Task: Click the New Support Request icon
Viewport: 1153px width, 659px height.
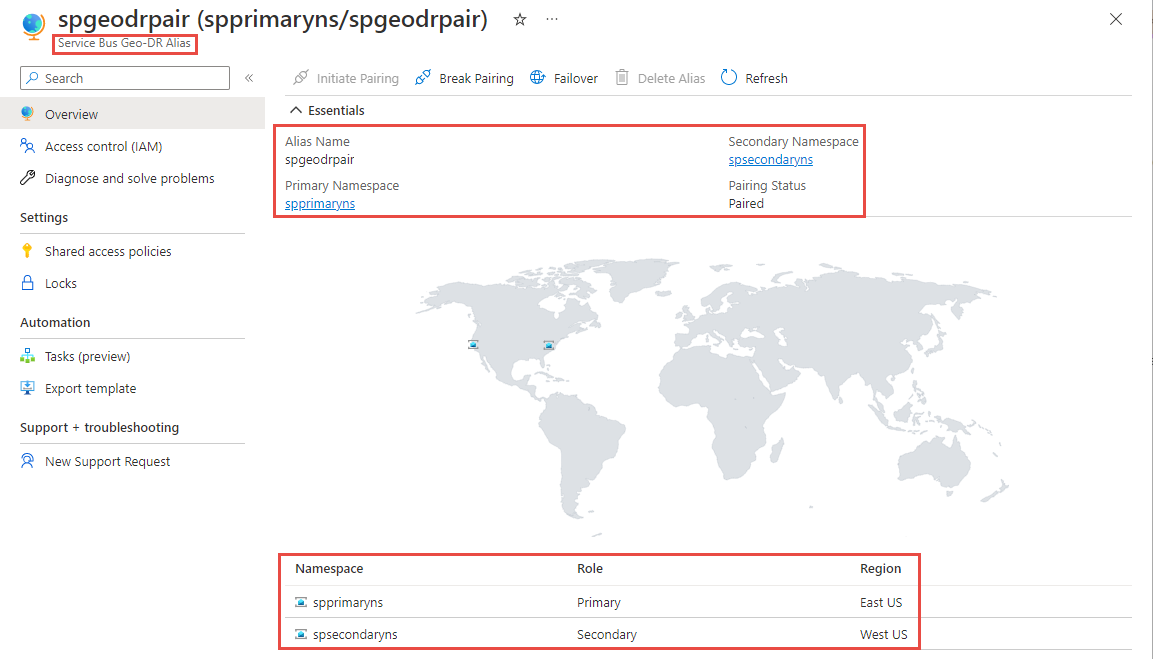Action: pos(28,461)
